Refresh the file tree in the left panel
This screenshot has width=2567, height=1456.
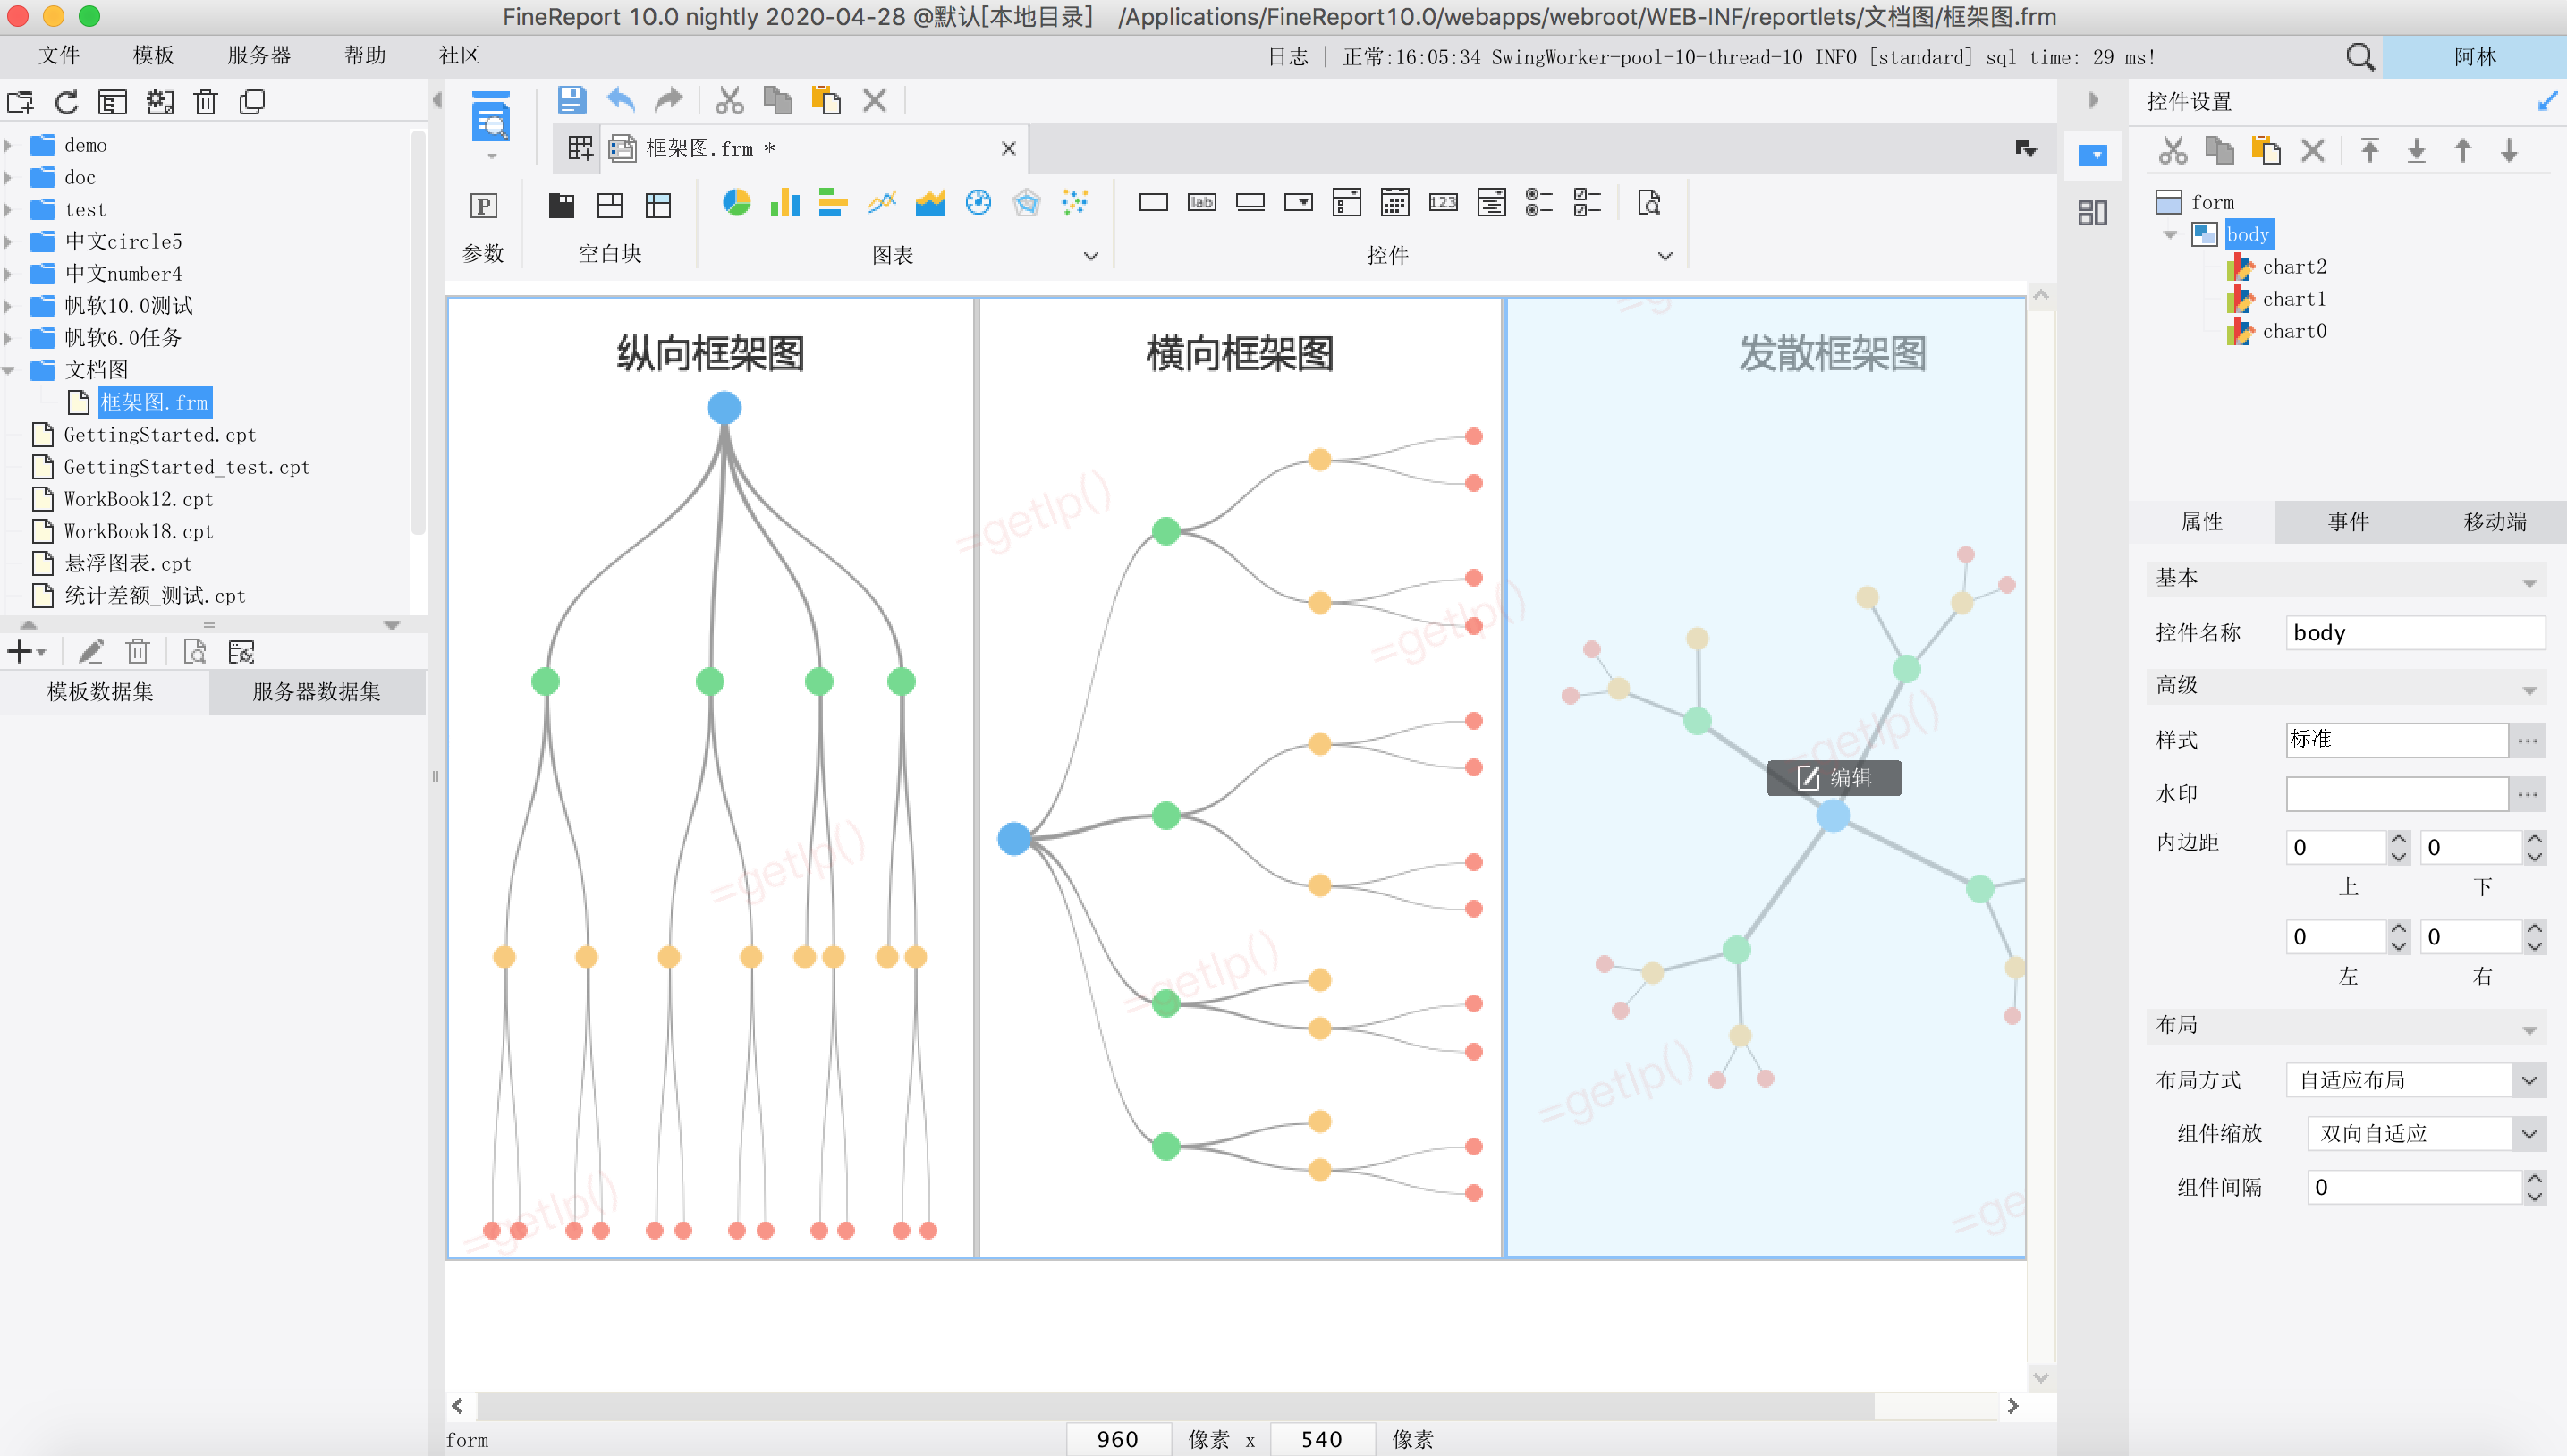click(x=66, y=102)
